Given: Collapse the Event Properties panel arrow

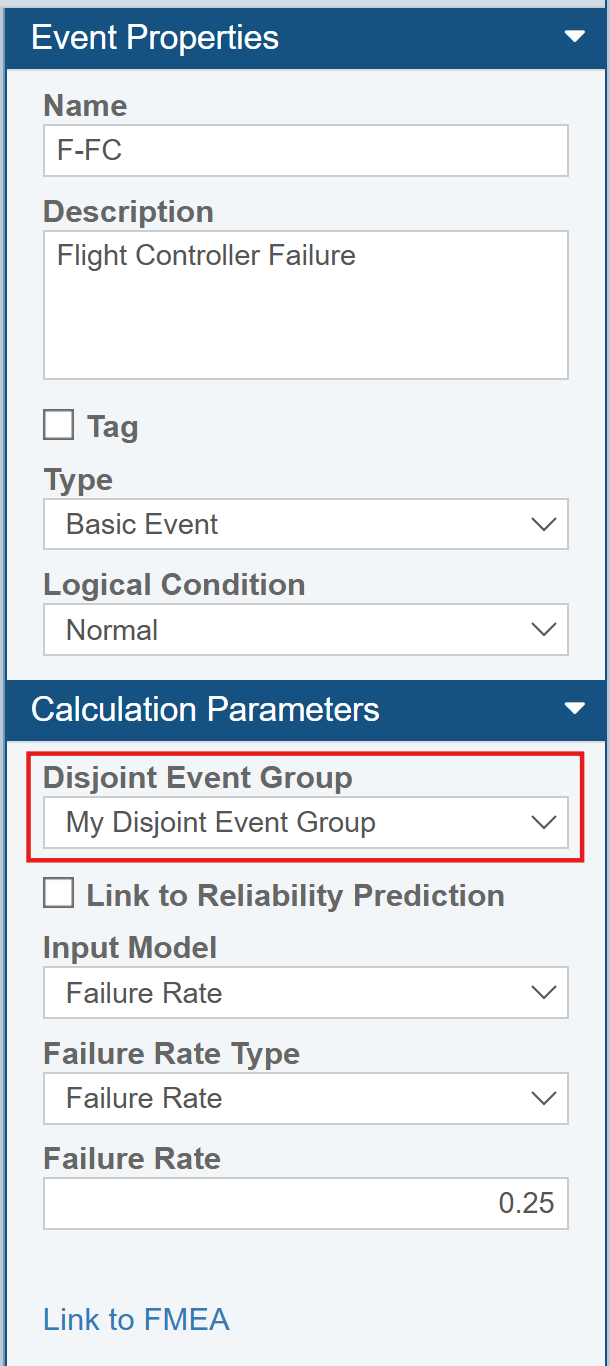Looking at the screenshot, I should [x=574, y=37].
